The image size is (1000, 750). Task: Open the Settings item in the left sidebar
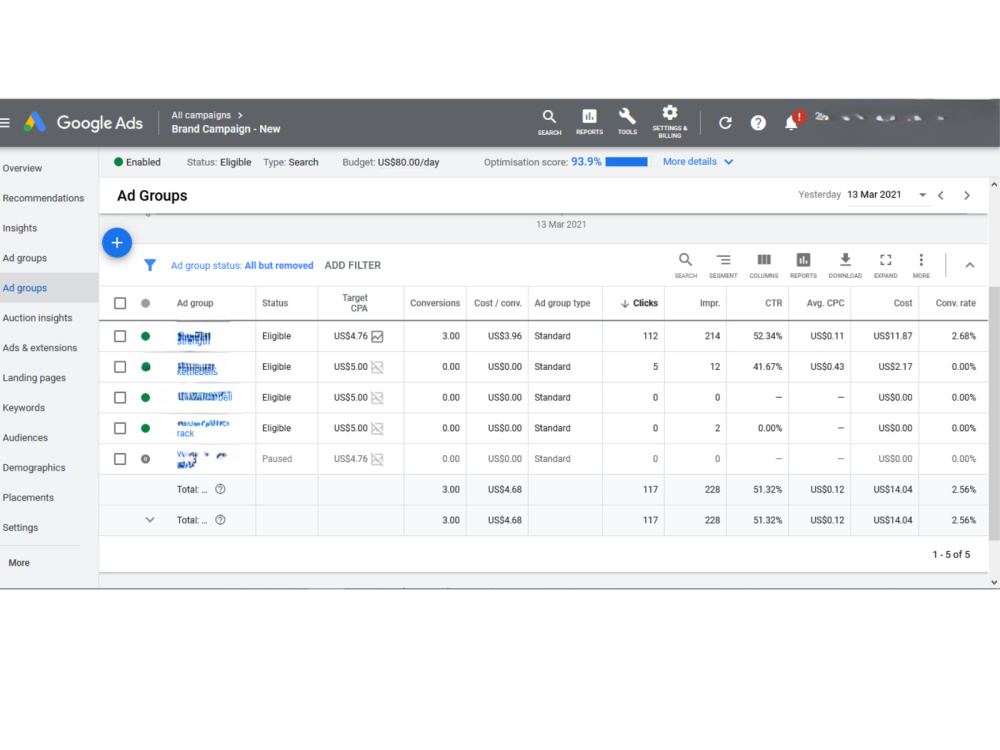20,527
